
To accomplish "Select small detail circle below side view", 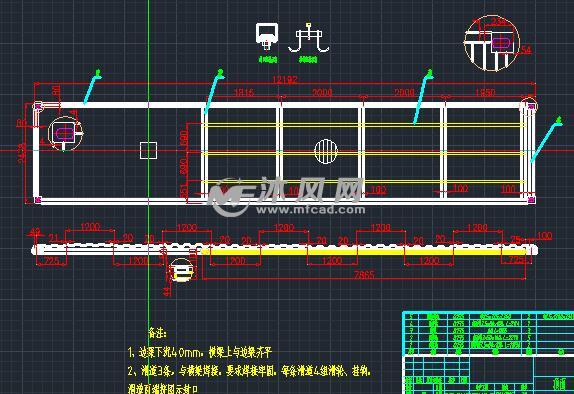I will (x=182, y=270).
